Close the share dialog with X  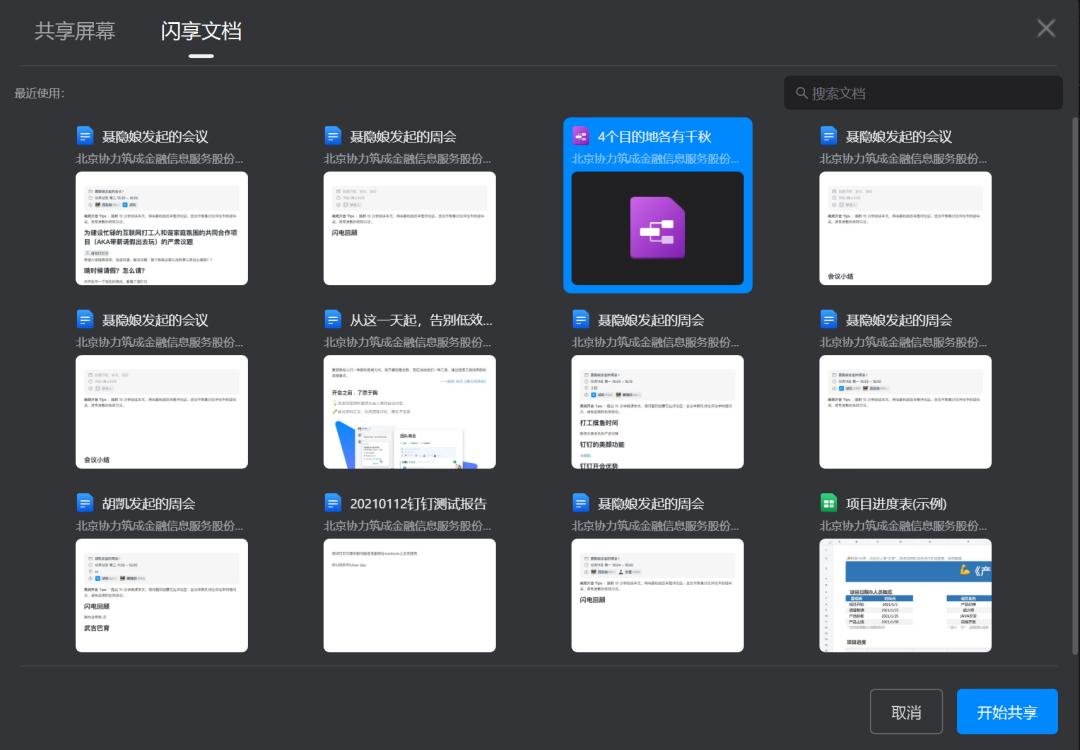click(x=1046, y=28)
